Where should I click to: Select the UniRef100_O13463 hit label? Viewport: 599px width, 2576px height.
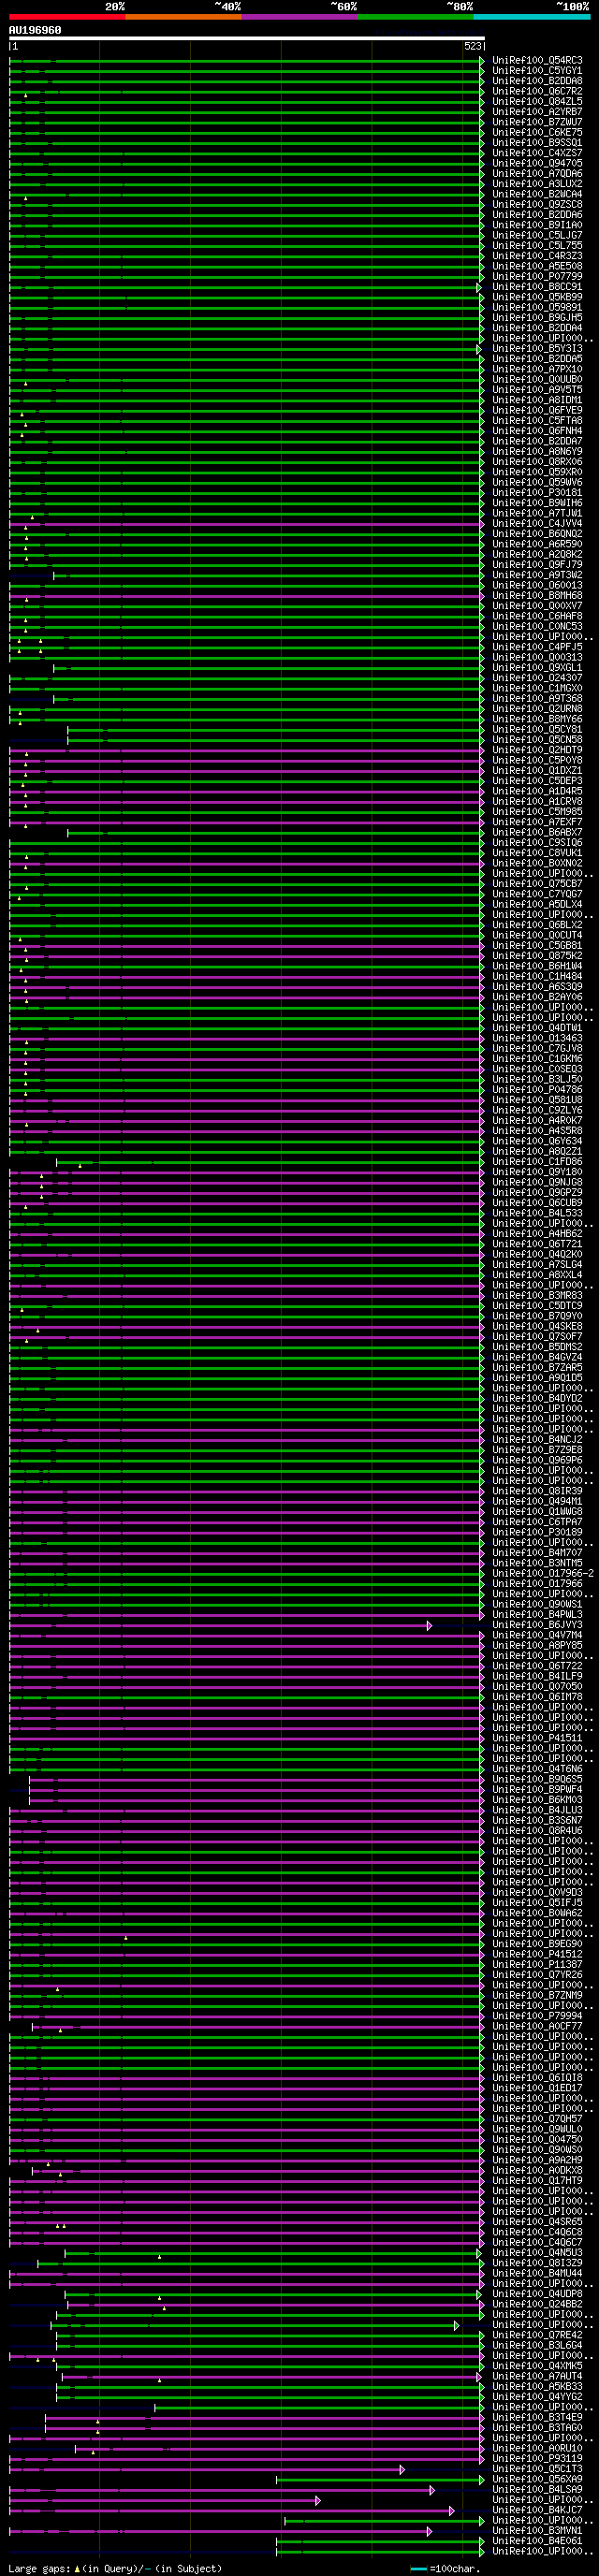[537, 1039]
